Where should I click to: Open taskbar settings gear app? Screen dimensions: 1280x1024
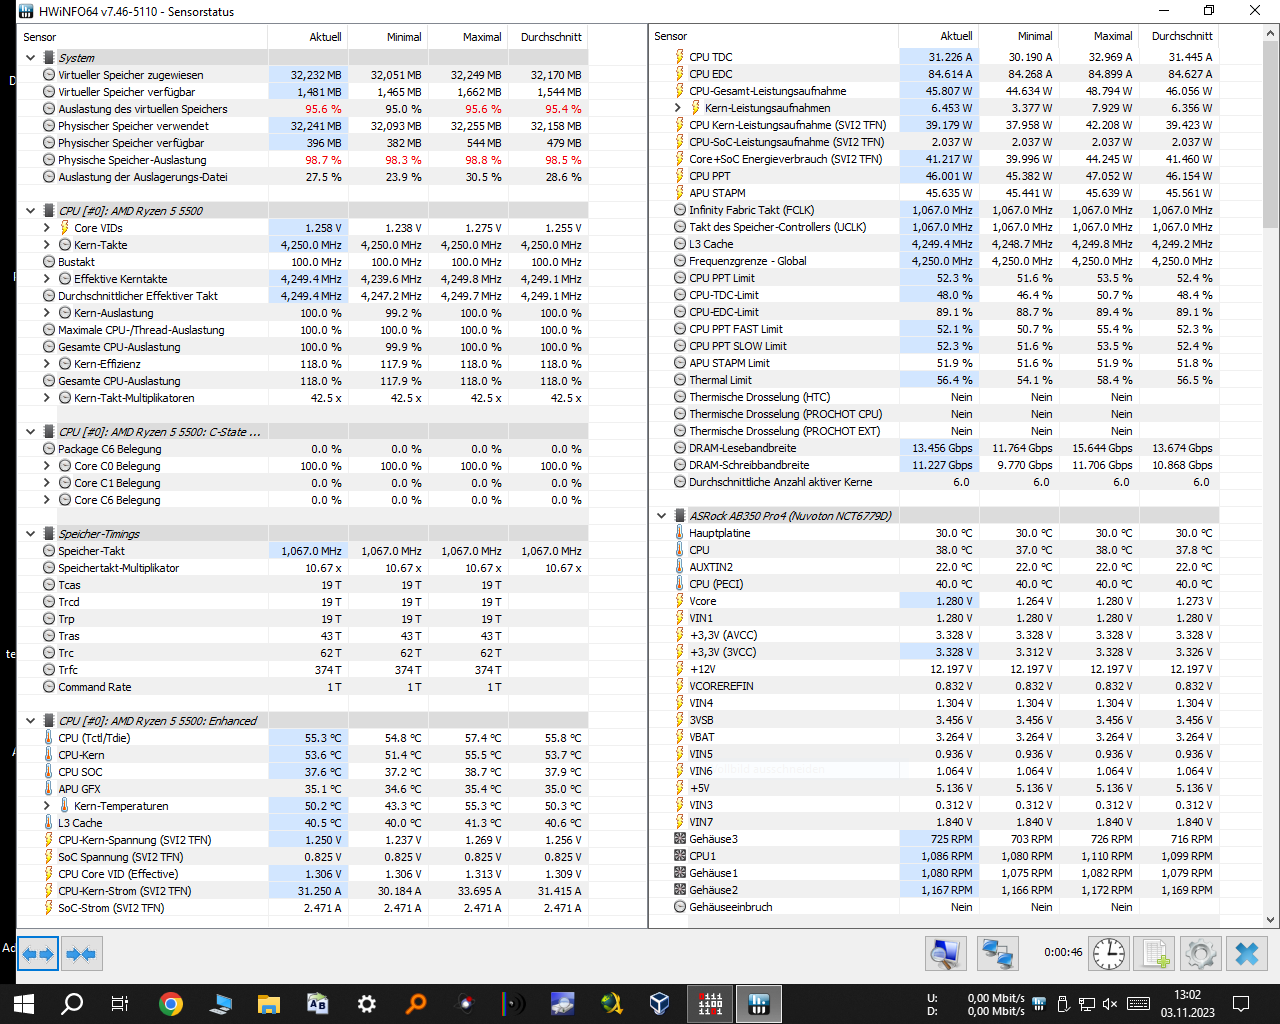pyautogui.click(x=366, y=1004)
